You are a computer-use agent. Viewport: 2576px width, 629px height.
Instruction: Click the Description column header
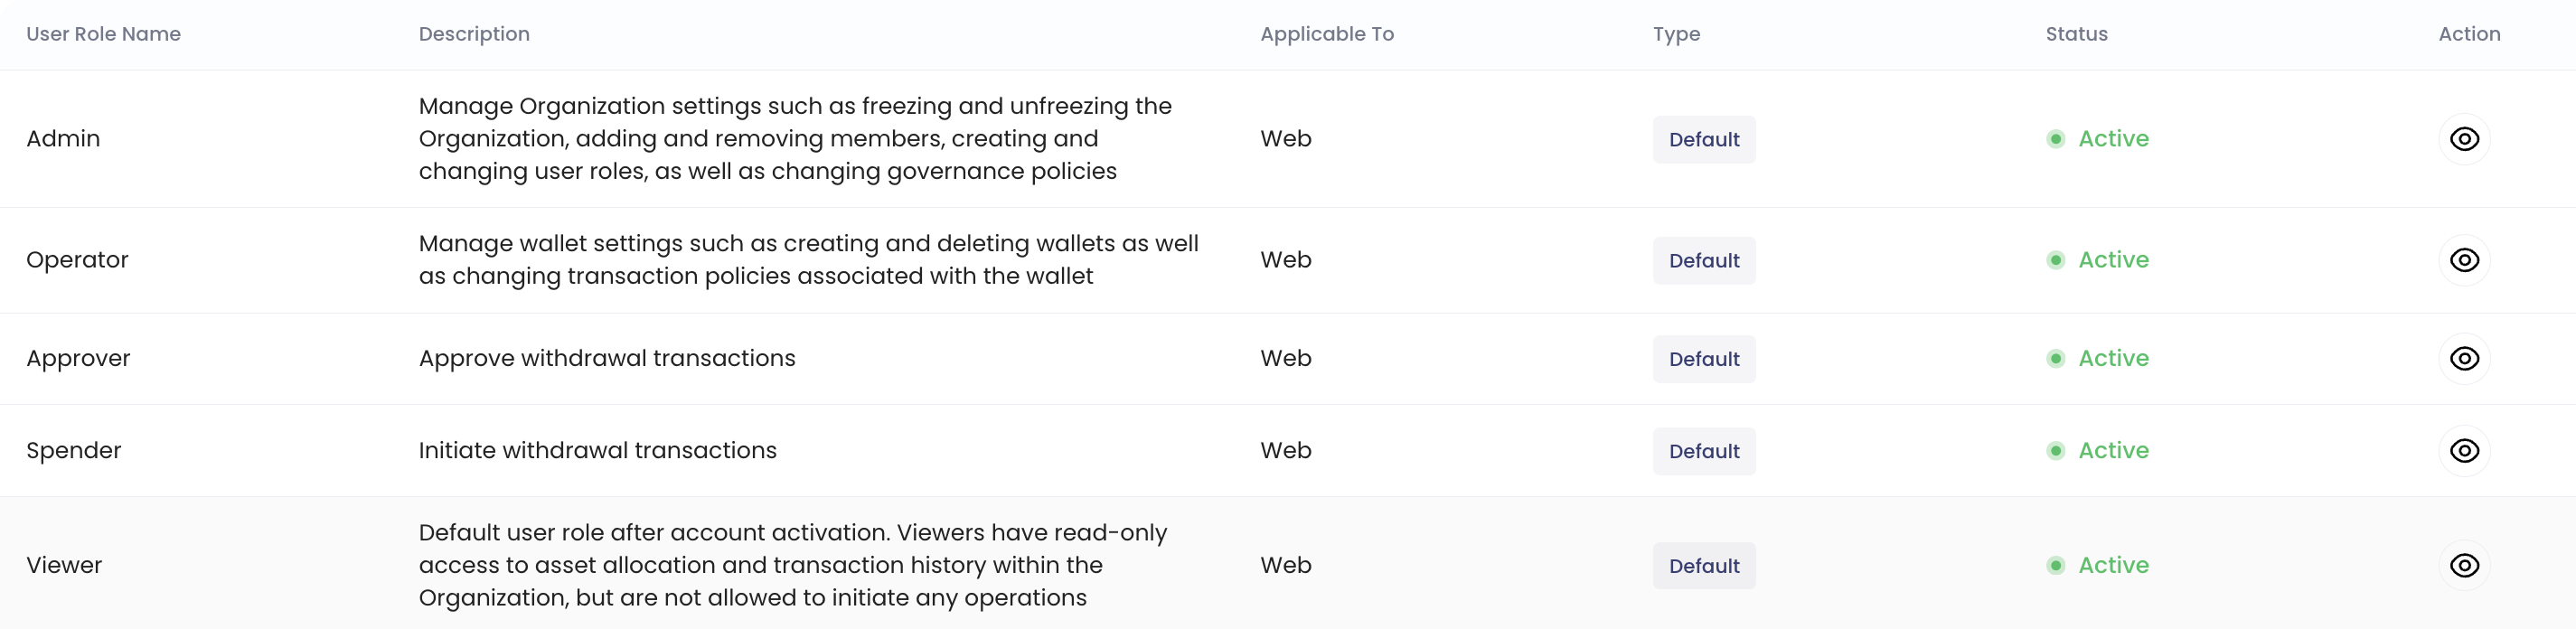pos(474,34)
